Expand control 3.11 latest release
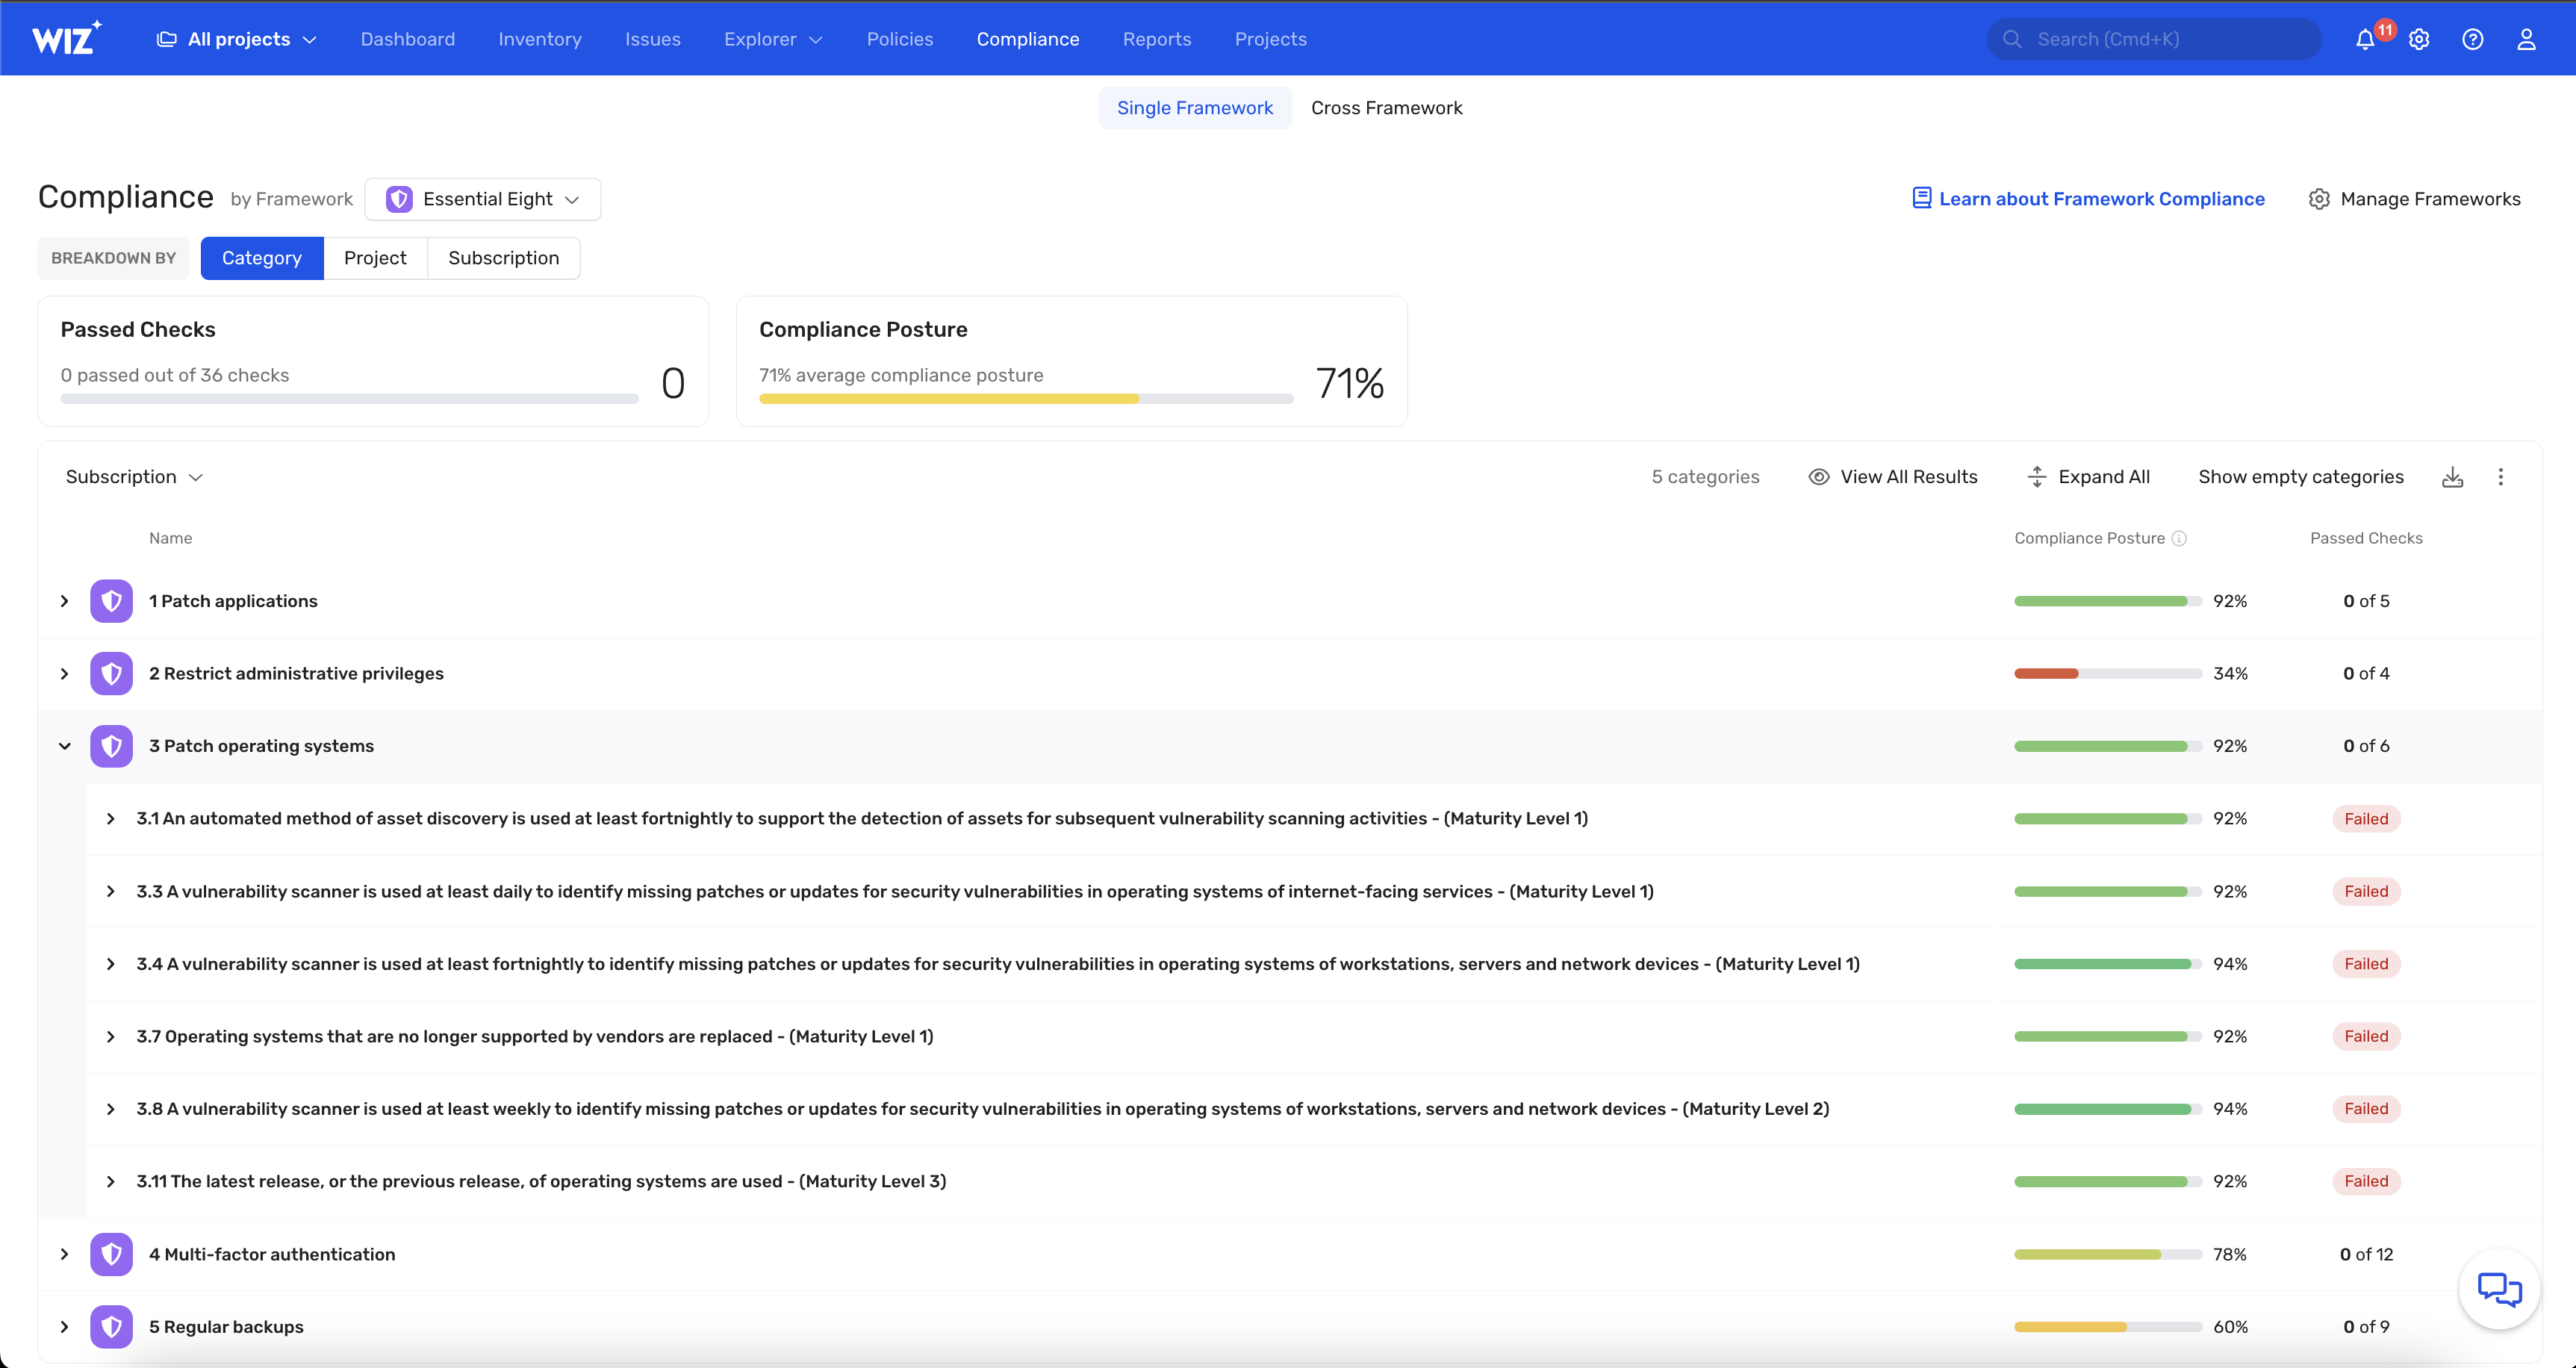 (111, 1181)
